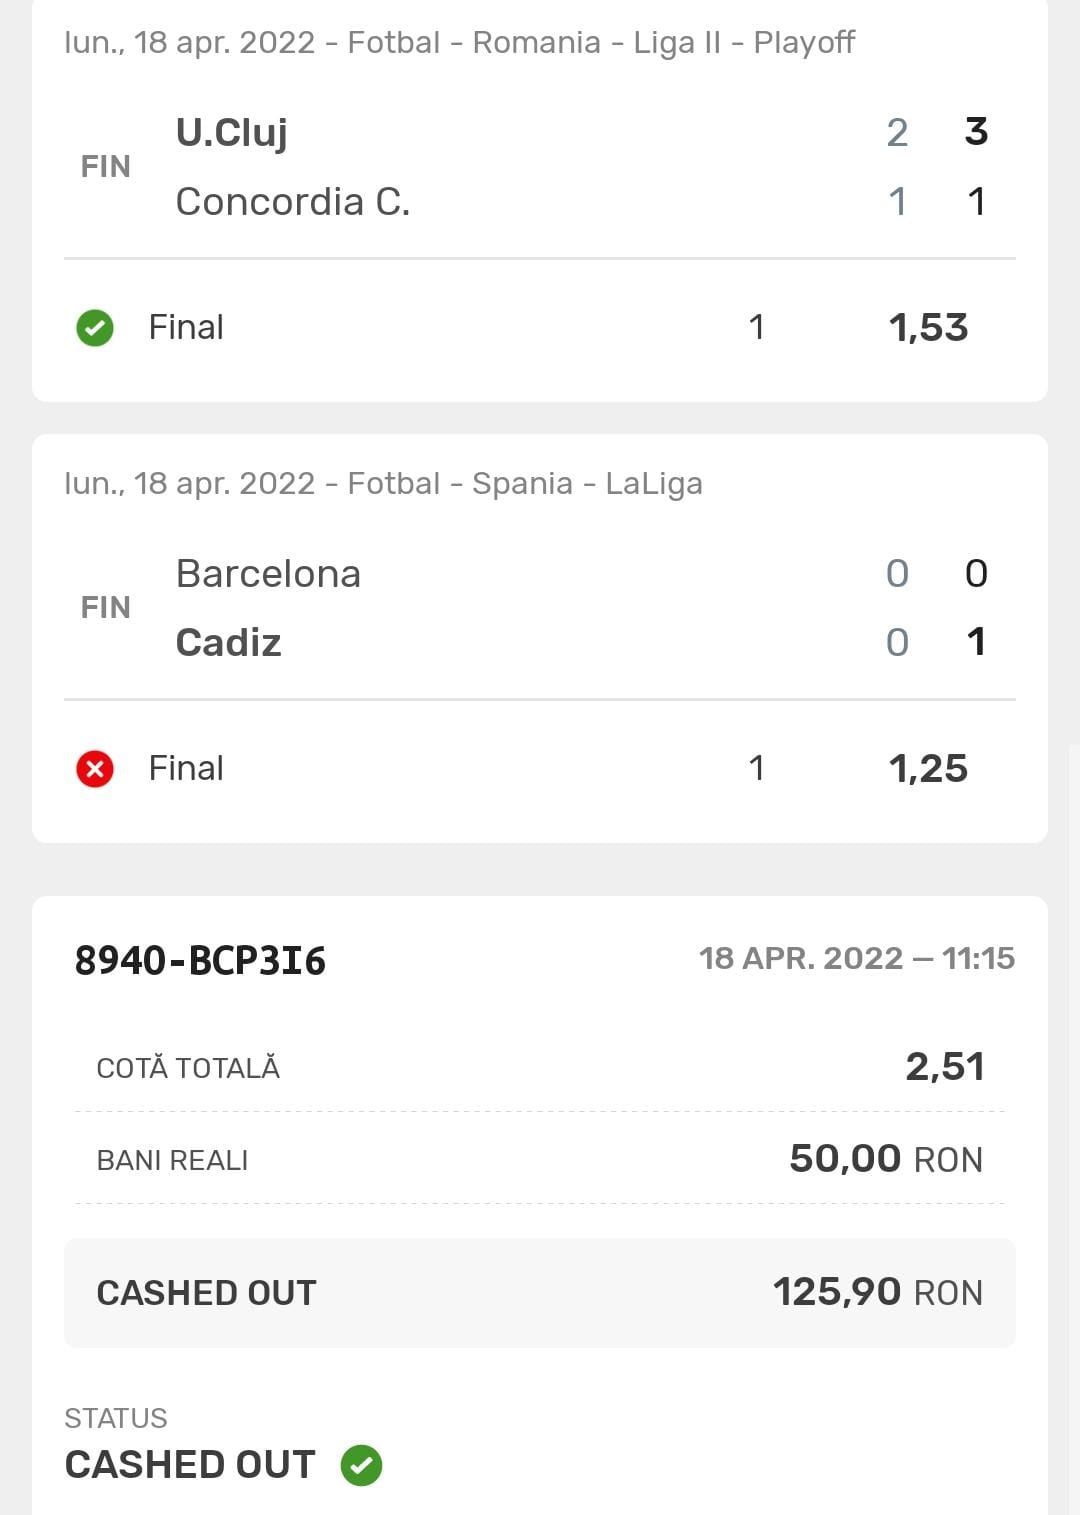Open the Barcelona team entry
Screen dimensions: 1080x1515
[268, 574]
